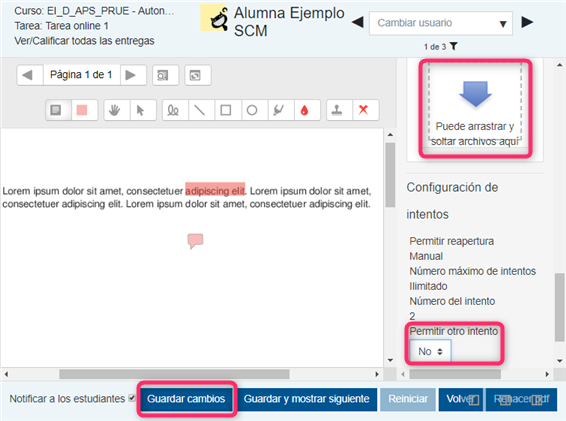Click the Manual value text

(x=426, y=256)
